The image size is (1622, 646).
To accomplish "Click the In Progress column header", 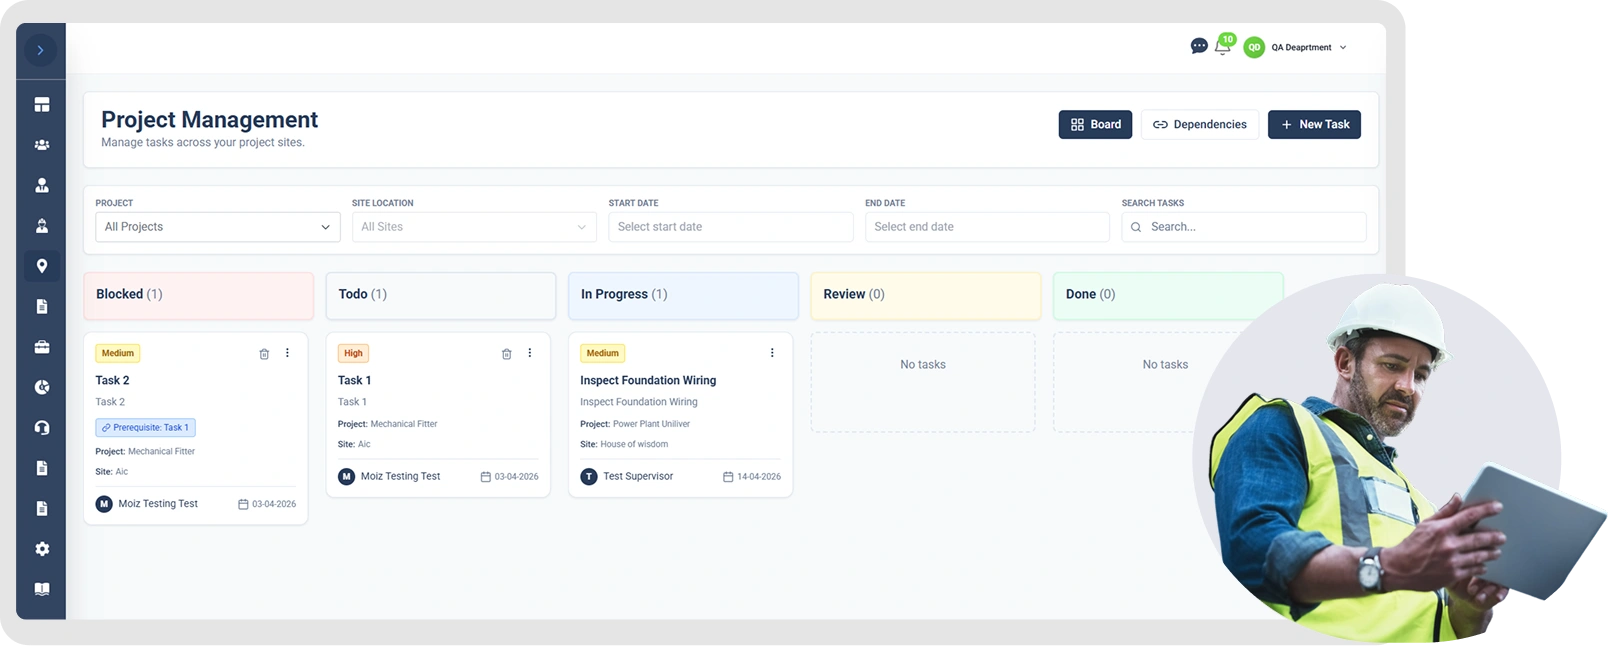I will 683,296.
